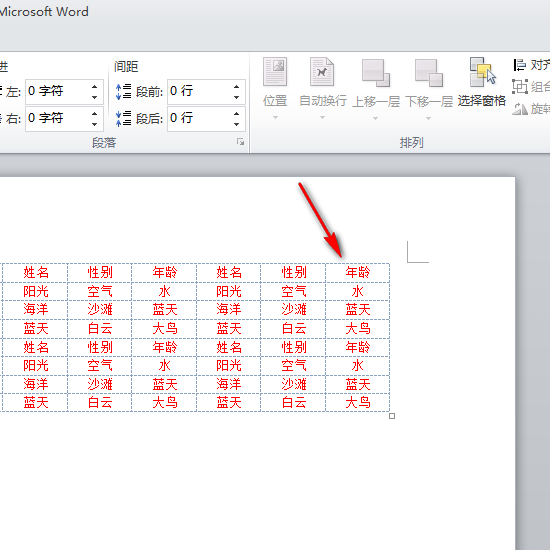550x550 pixels.
Task: Increase the 段后 spacing after value
Action: [x=236, y=114]
